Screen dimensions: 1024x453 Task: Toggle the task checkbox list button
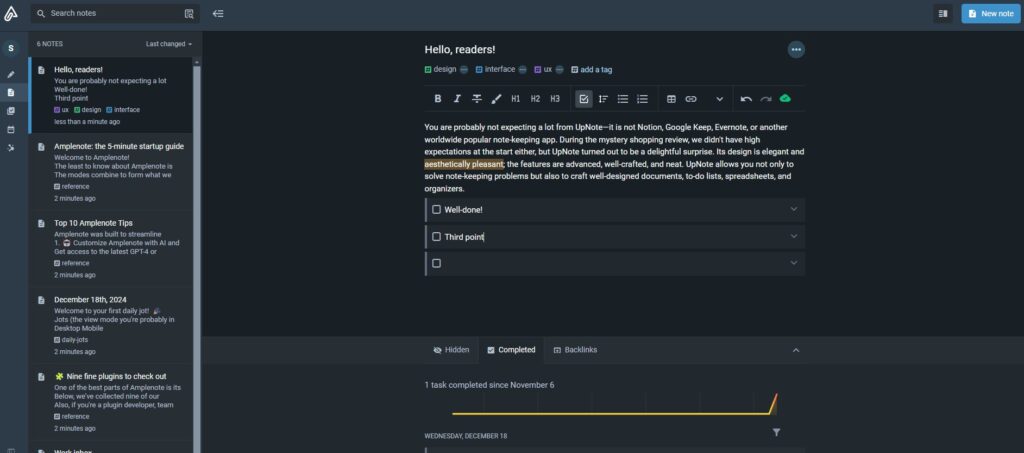[x=584, y=99]
